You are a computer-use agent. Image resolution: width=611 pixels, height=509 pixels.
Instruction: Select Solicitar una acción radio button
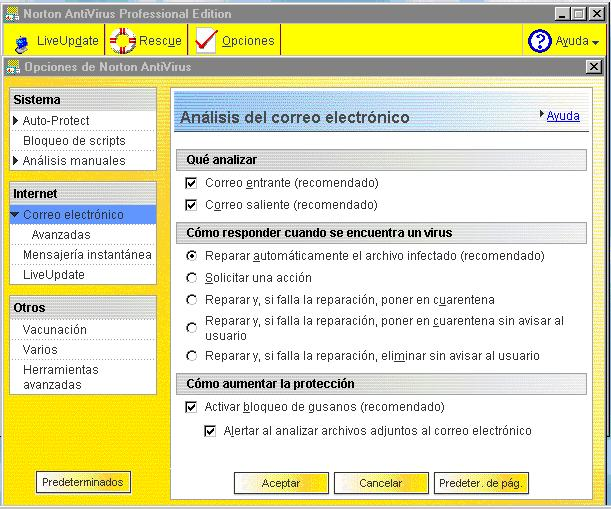pos(191,278)
